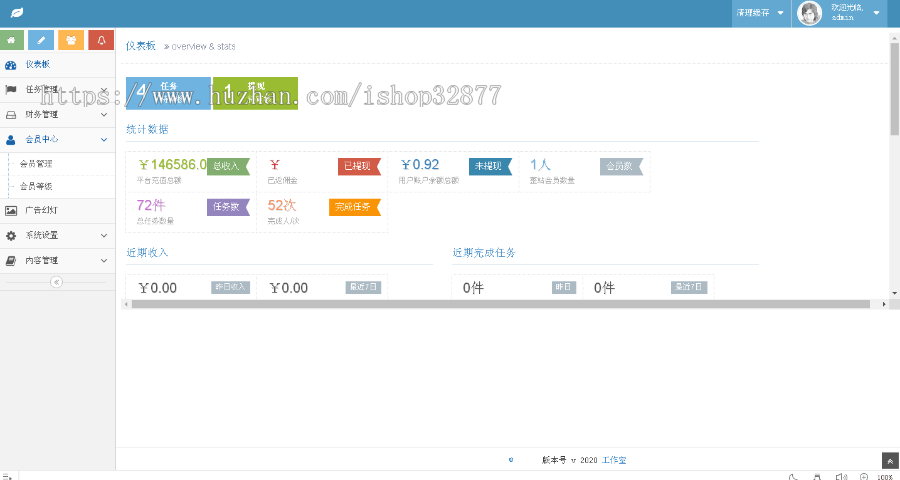The height and width of the screenshot is (480, 900).
Task: Click the 72件 task count value
Action: coord(151,205)
